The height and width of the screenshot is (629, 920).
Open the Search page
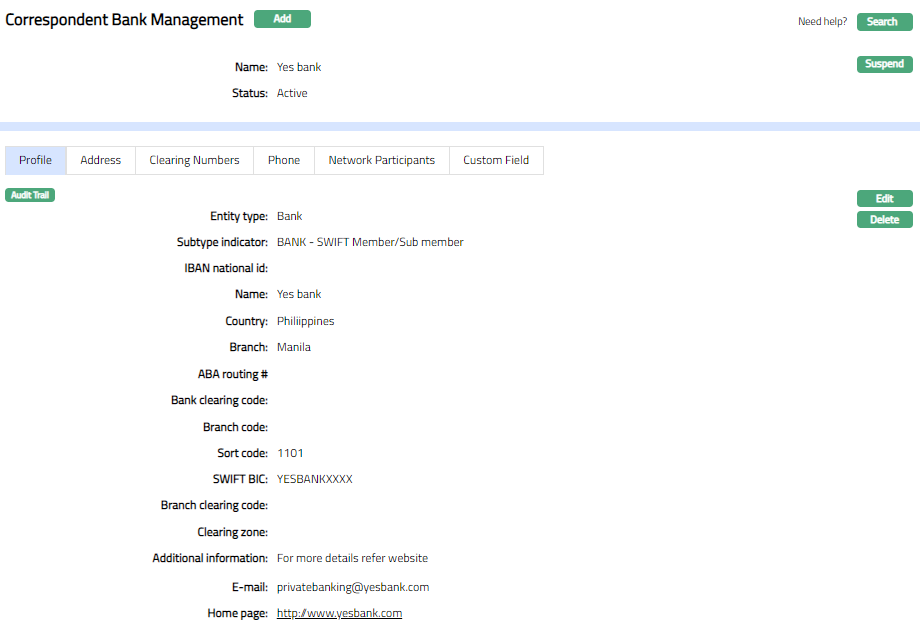[x=884, y=22]
